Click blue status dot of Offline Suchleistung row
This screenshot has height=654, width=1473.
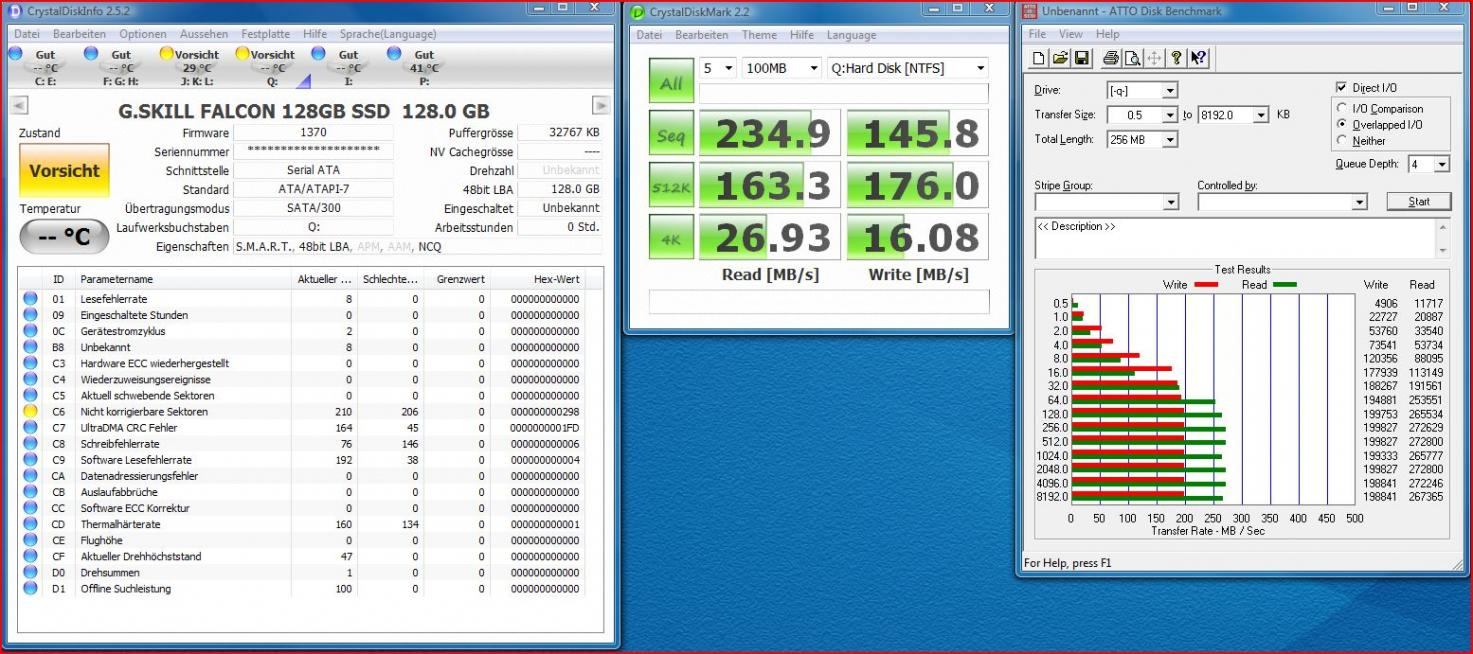tap(30, 589)
